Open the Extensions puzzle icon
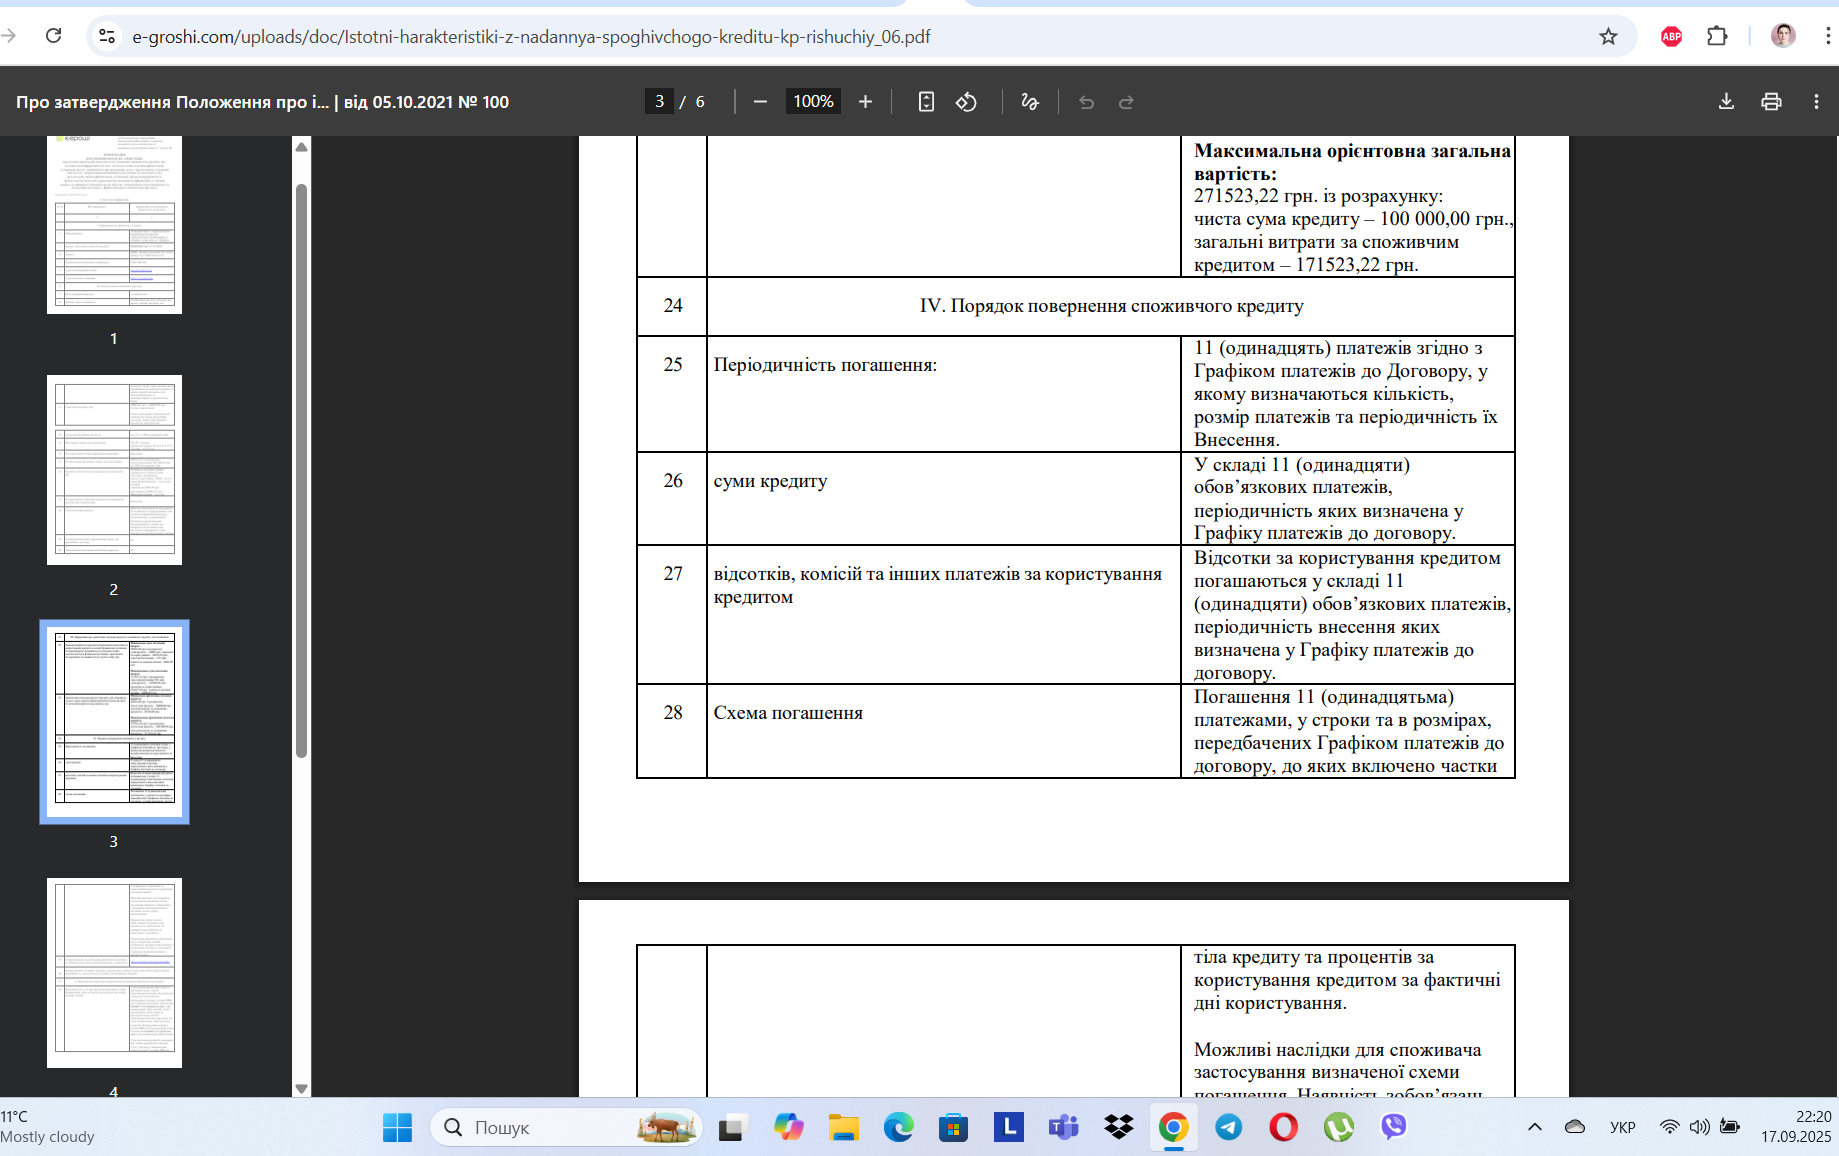Image resolution: width=1839 pixels, height=1156 pixels. tap(1717, 36)
